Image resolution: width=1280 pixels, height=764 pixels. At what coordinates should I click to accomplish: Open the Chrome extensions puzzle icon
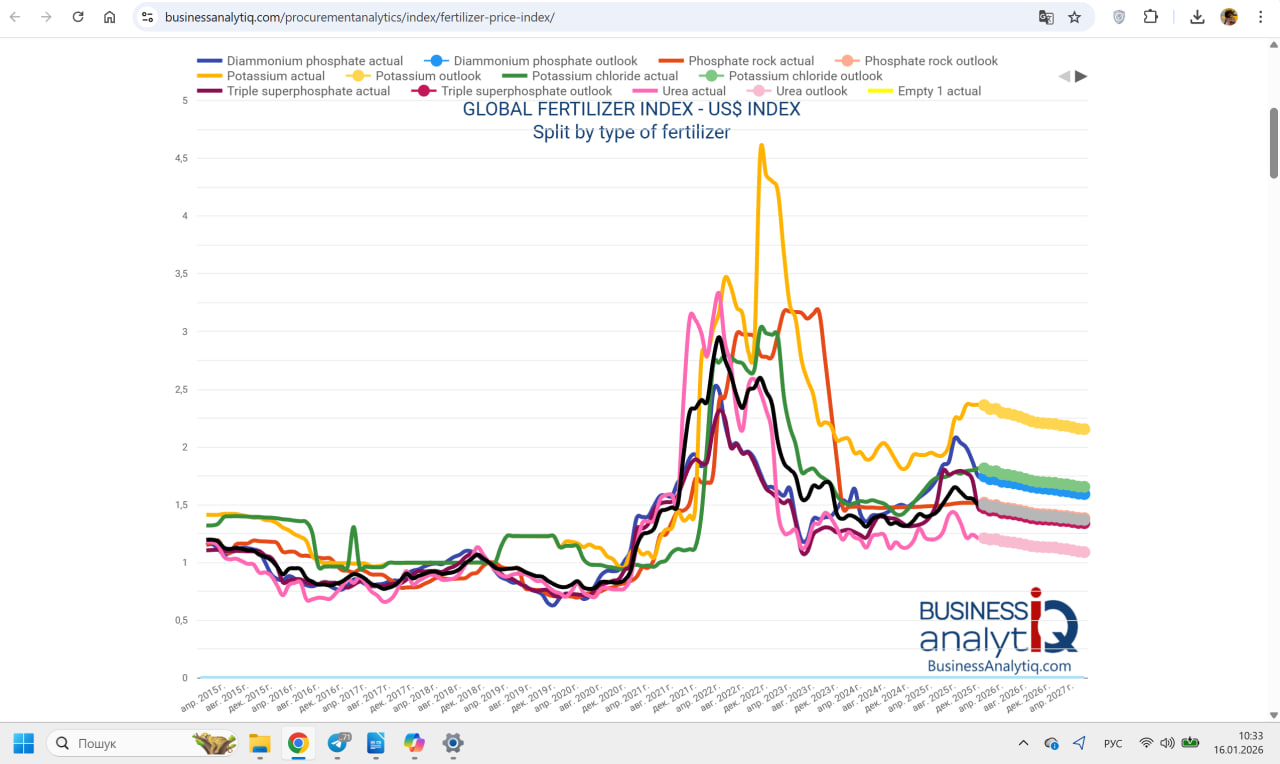tap(1151, 17)
